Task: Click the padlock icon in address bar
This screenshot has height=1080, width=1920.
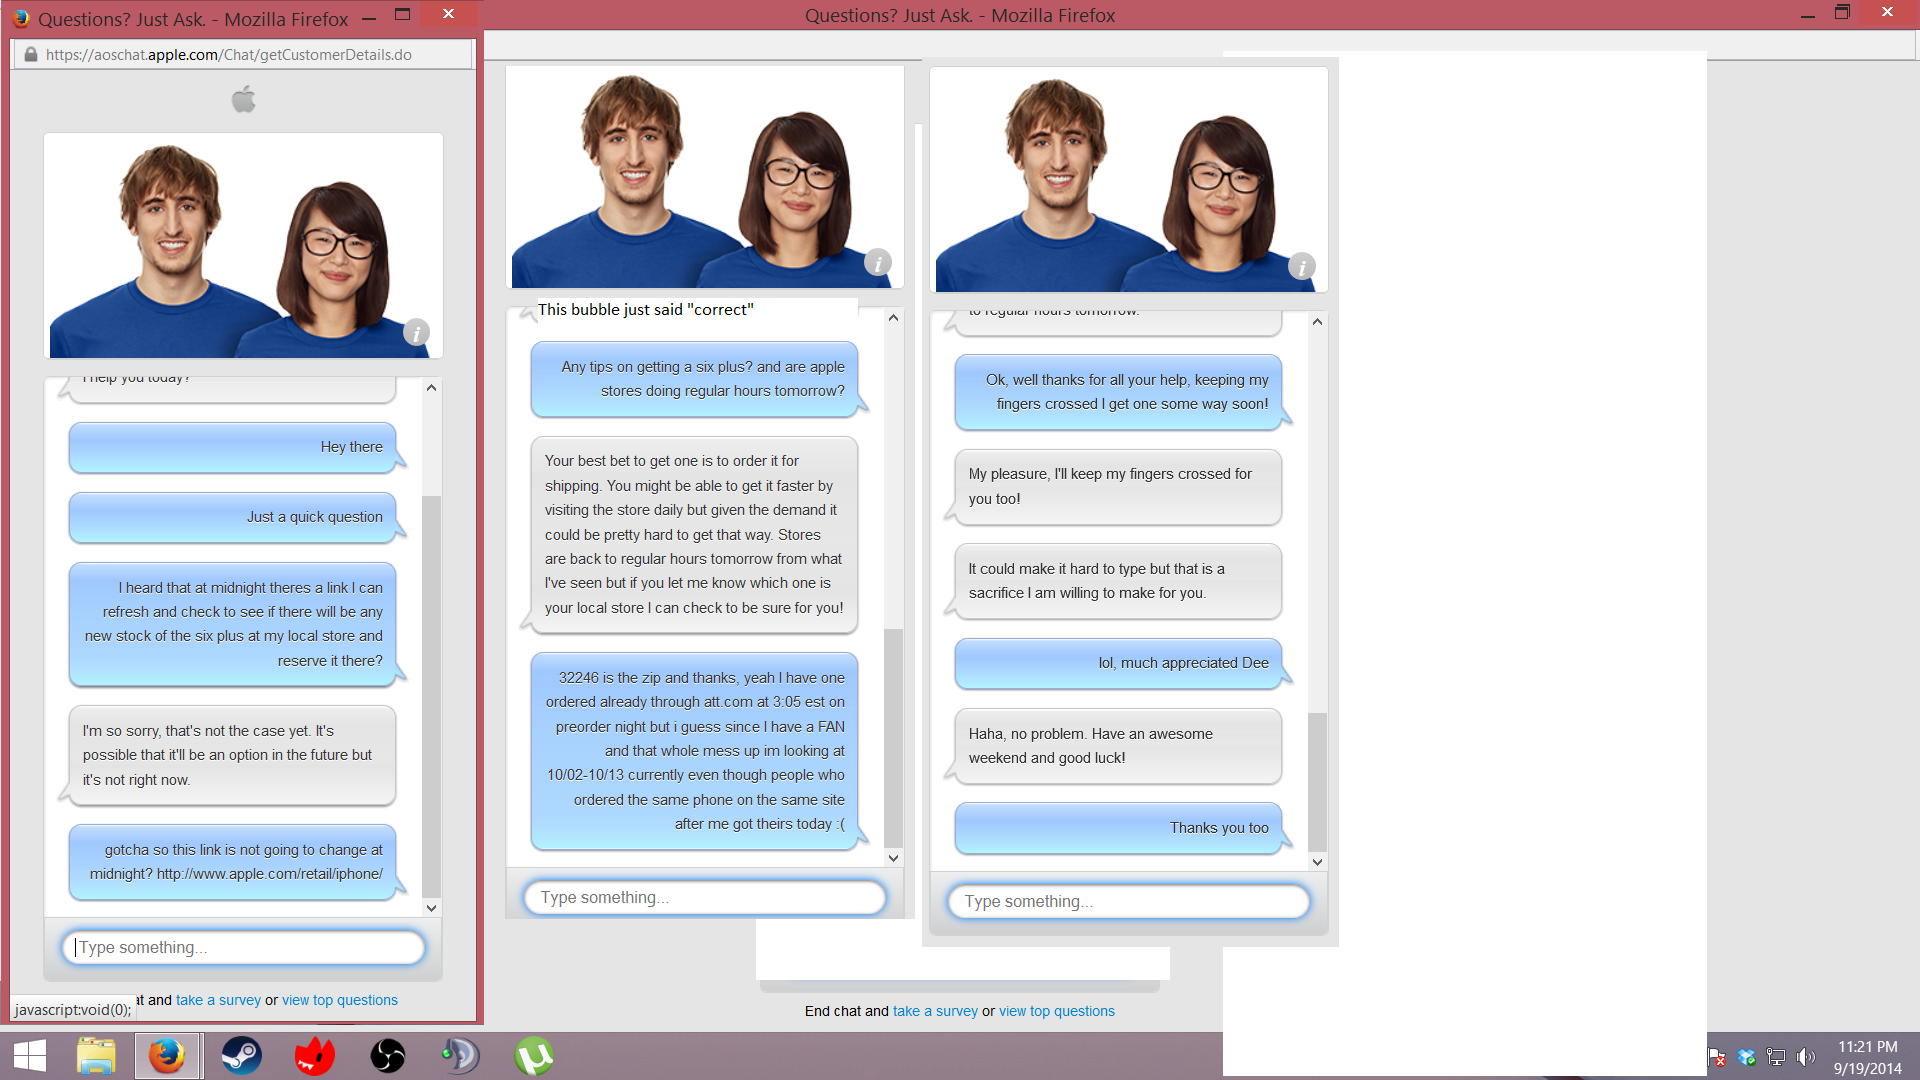Action: 31,55
